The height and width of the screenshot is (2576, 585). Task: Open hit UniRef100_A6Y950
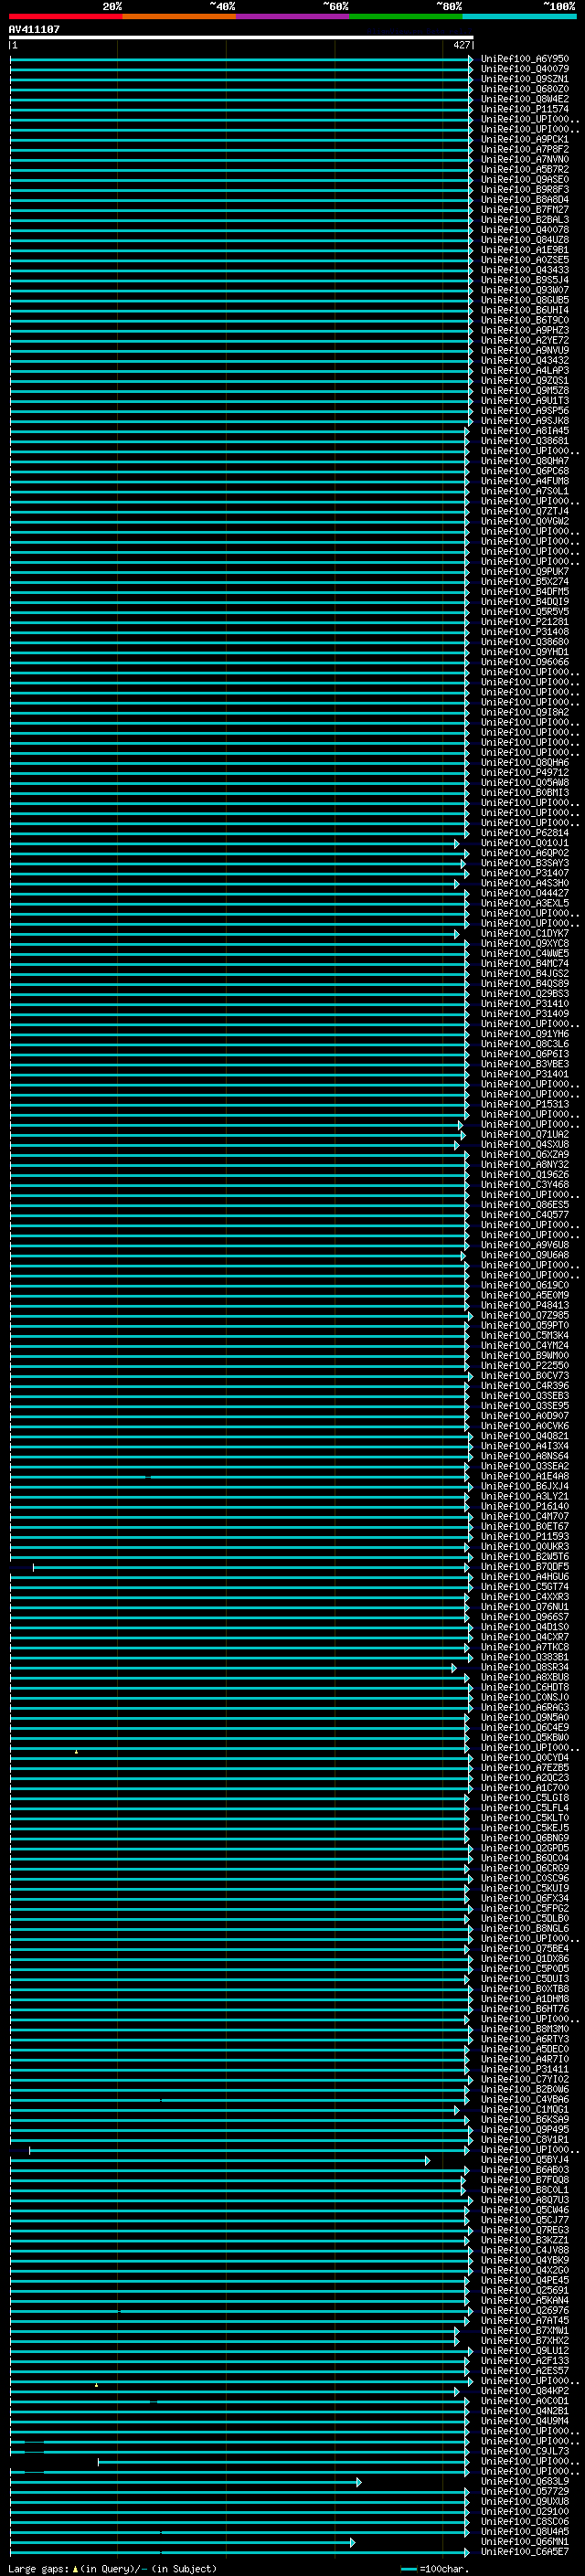(x=524, y=59)
